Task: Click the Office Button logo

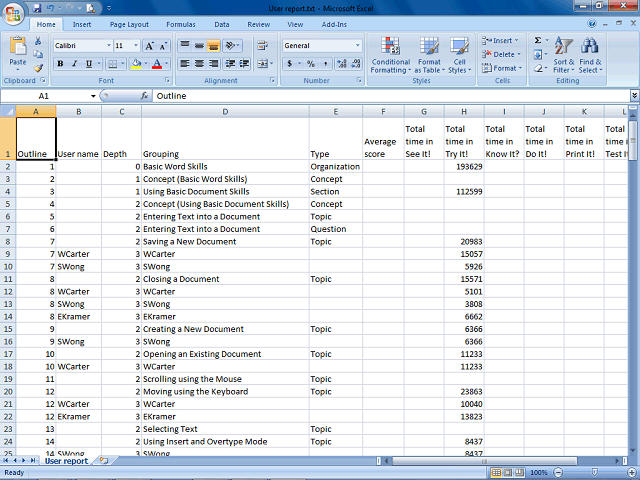Action: tap(13, 14)
